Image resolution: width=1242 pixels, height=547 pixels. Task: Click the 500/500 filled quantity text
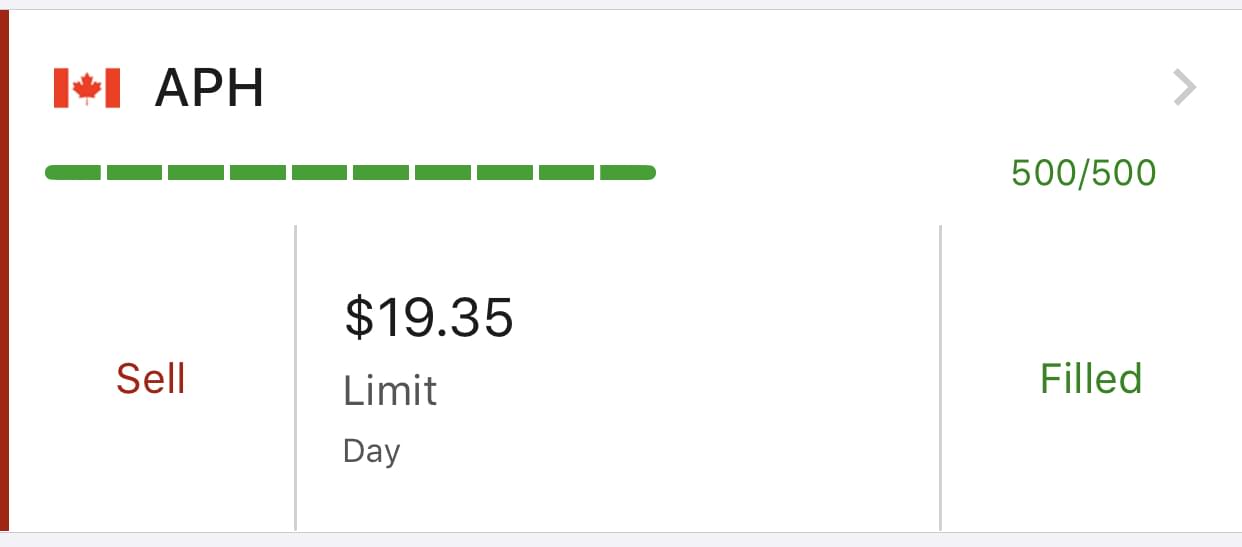[x=1083, y=173]
